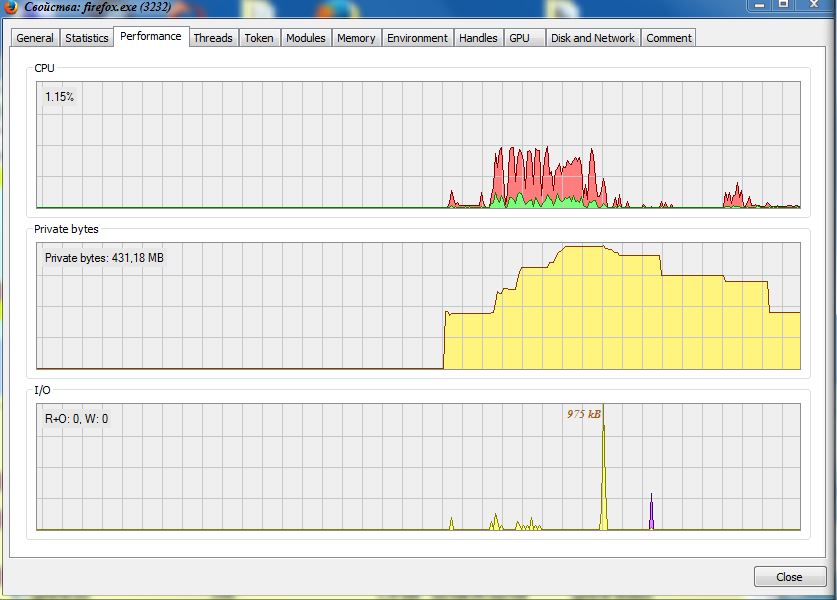Maximize the firefox.exe properties window
Image resolution: width=837 pixels, height=600 pixels.
click(784, 5)
